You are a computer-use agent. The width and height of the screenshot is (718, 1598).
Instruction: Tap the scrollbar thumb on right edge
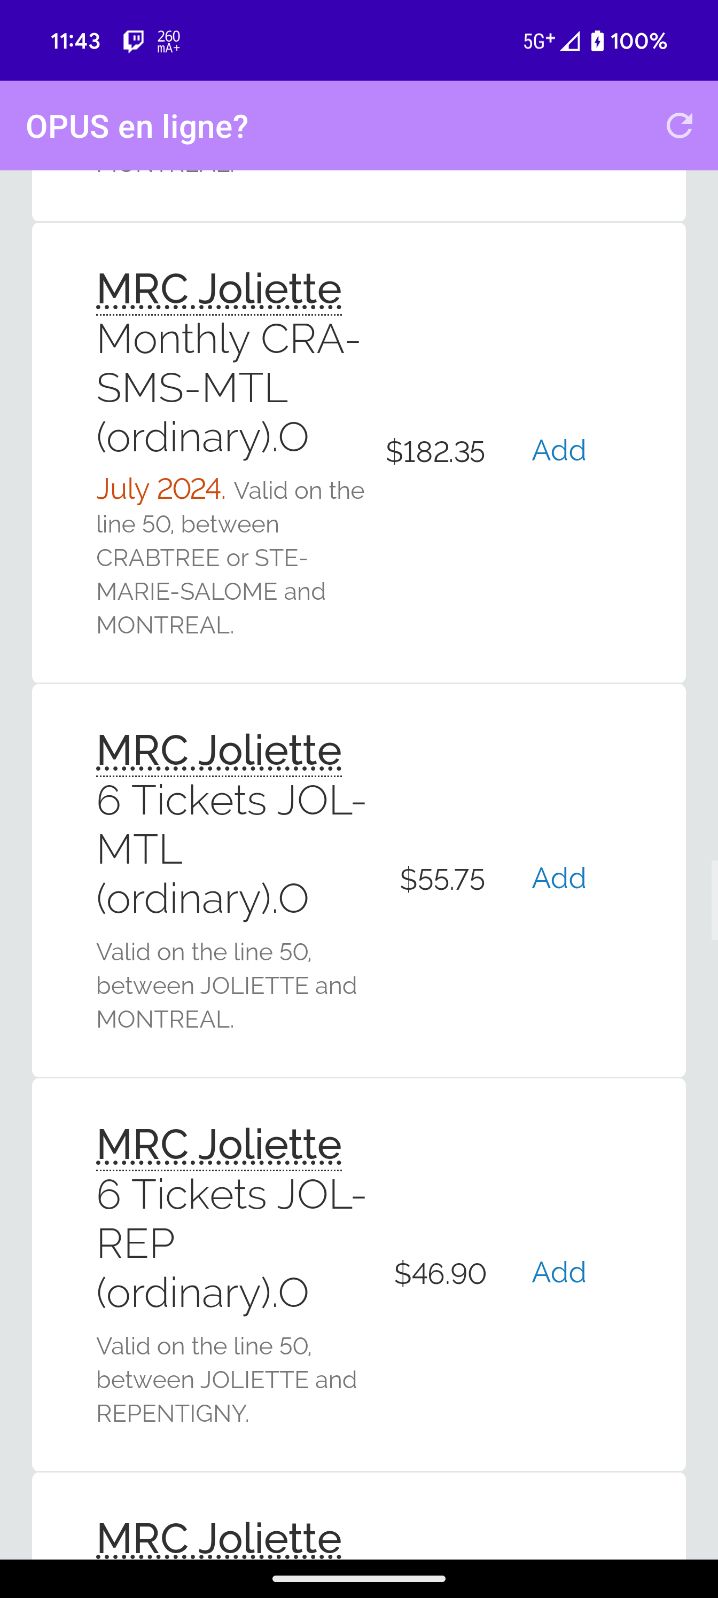pos(714,900)
